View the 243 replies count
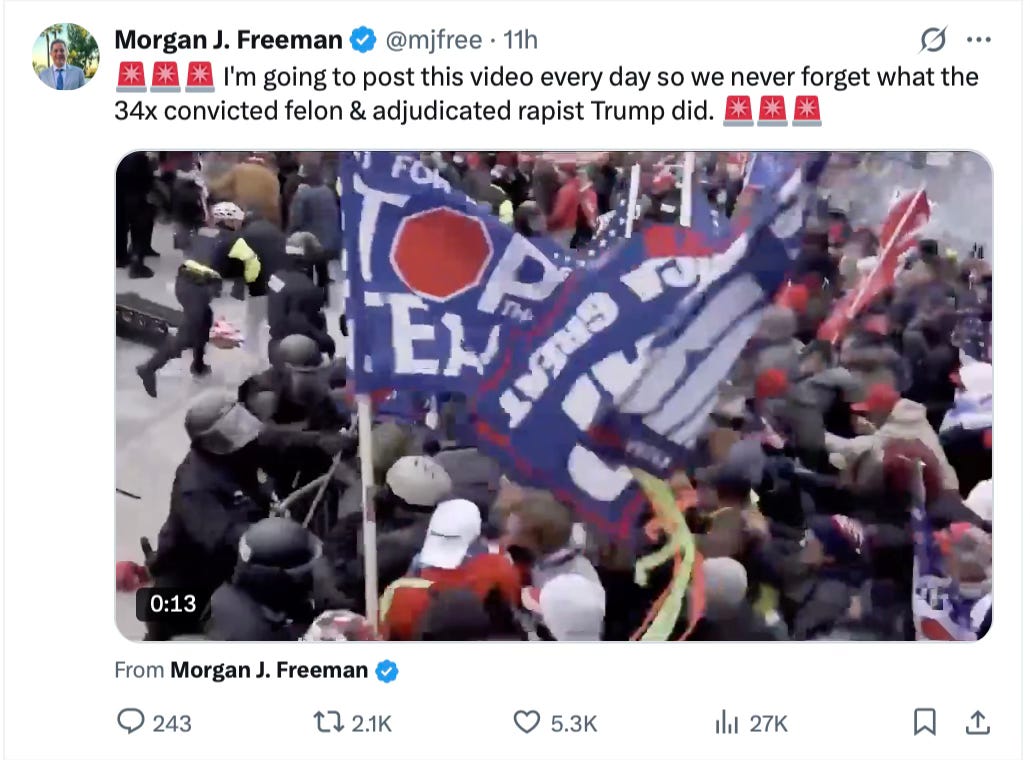 172,723
